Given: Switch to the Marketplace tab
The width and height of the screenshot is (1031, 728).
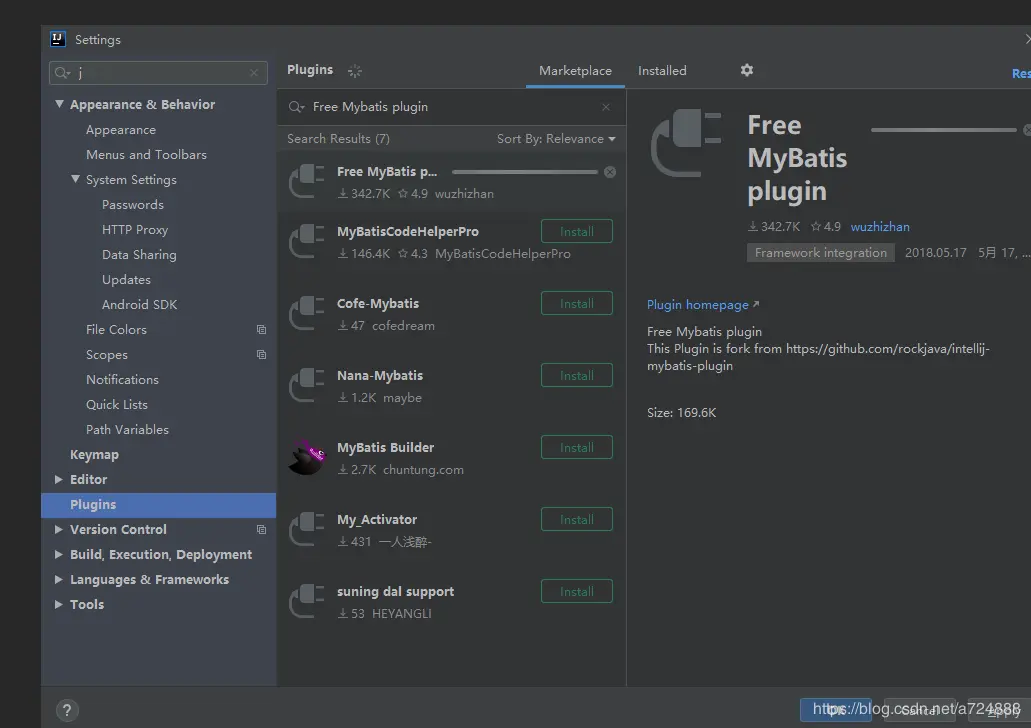Looking at the screenshot, I should coord(575,70).
